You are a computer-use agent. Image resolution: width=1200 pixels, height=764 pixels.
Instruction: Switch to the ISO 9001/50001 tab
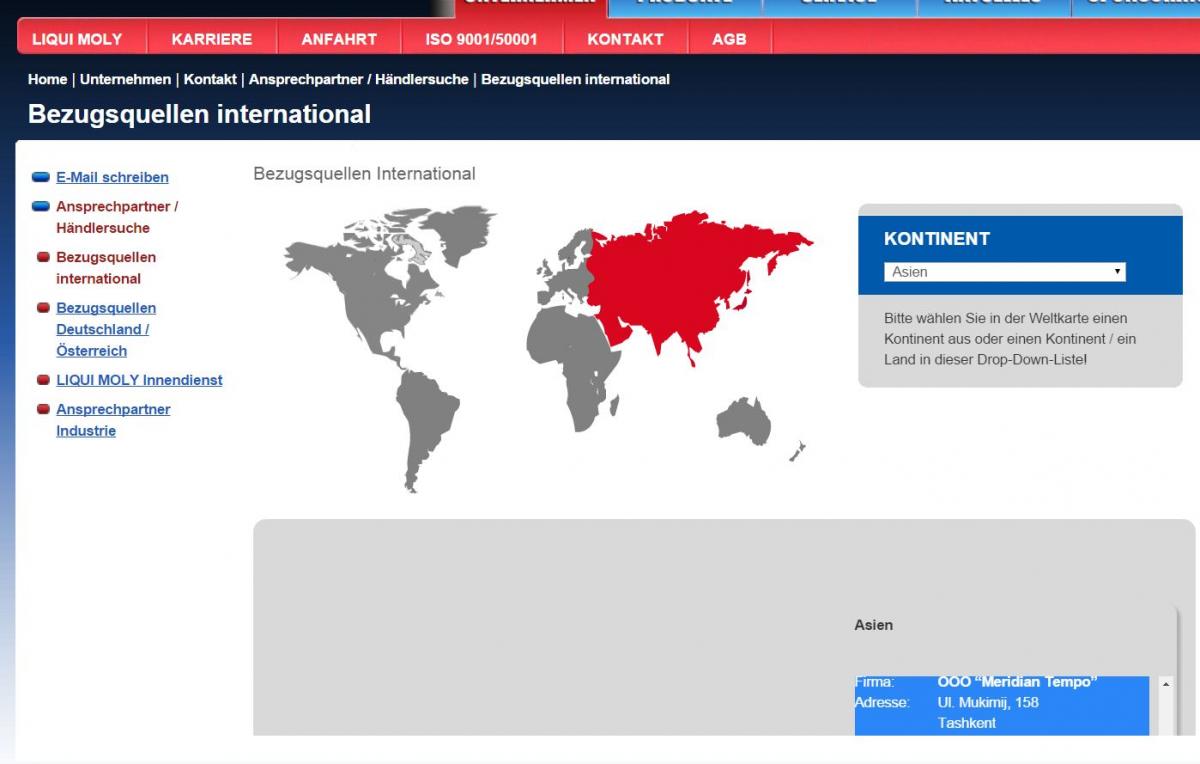tap(482, 39)
